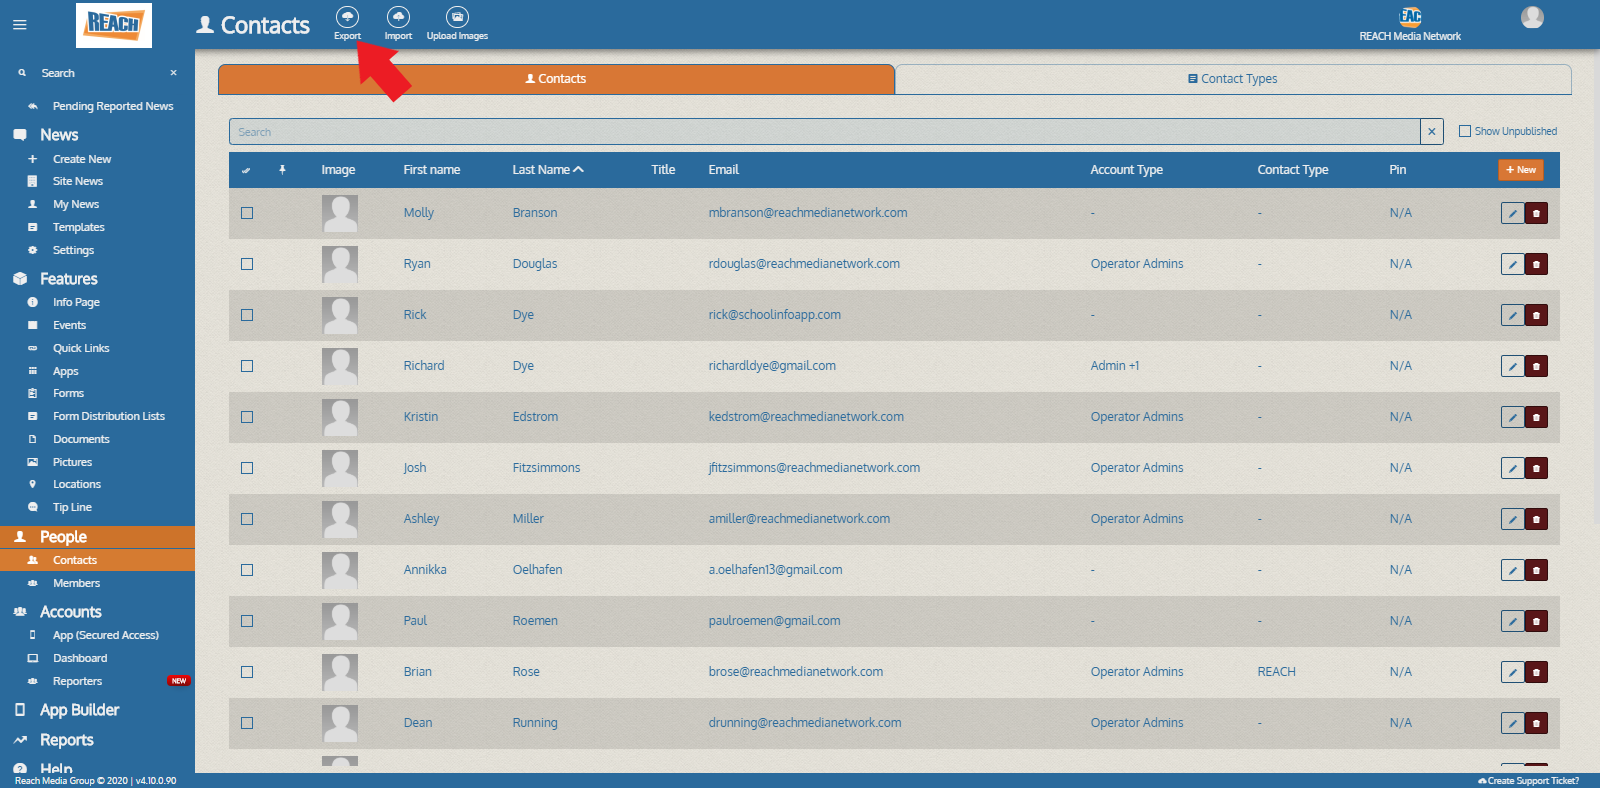Viewport: 1600px width, 788px height.
Task: Tick the checkbox for Rick Dye
Action: [247, 315]
